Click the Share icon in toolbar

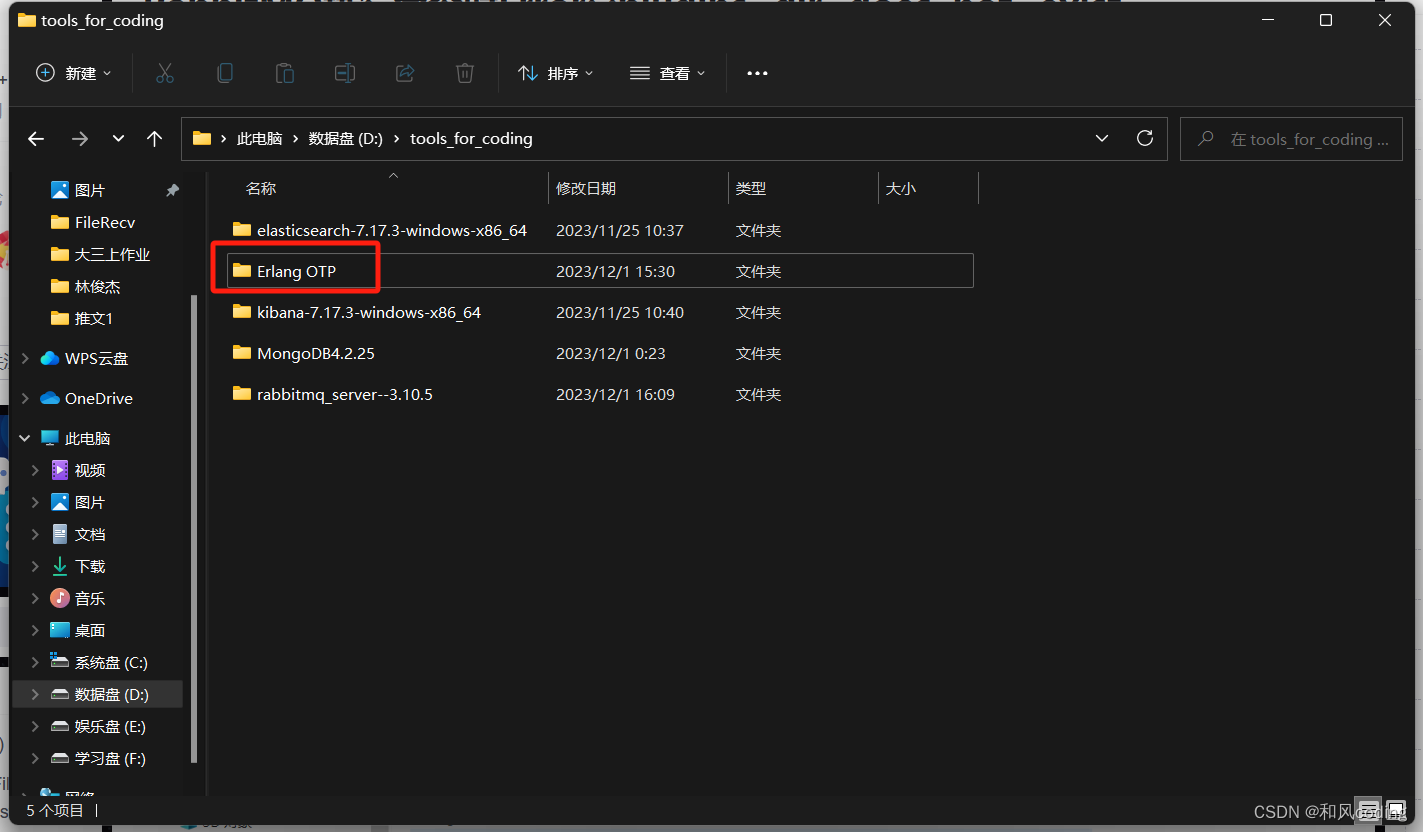(405, 73)
